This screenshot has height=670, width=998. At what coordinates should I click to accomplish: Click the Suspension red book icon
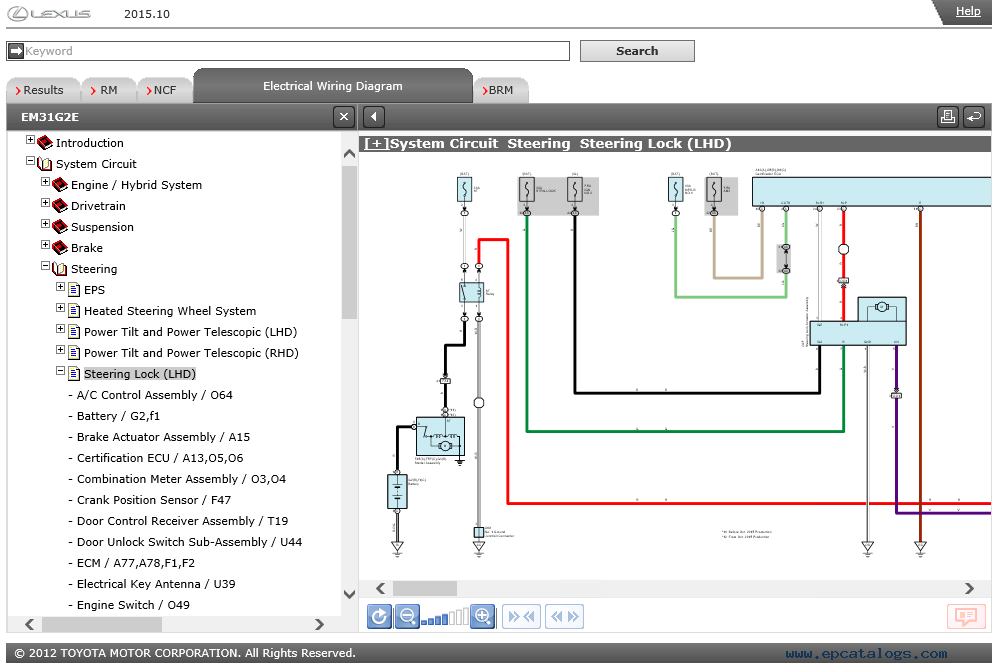point(60,227)
